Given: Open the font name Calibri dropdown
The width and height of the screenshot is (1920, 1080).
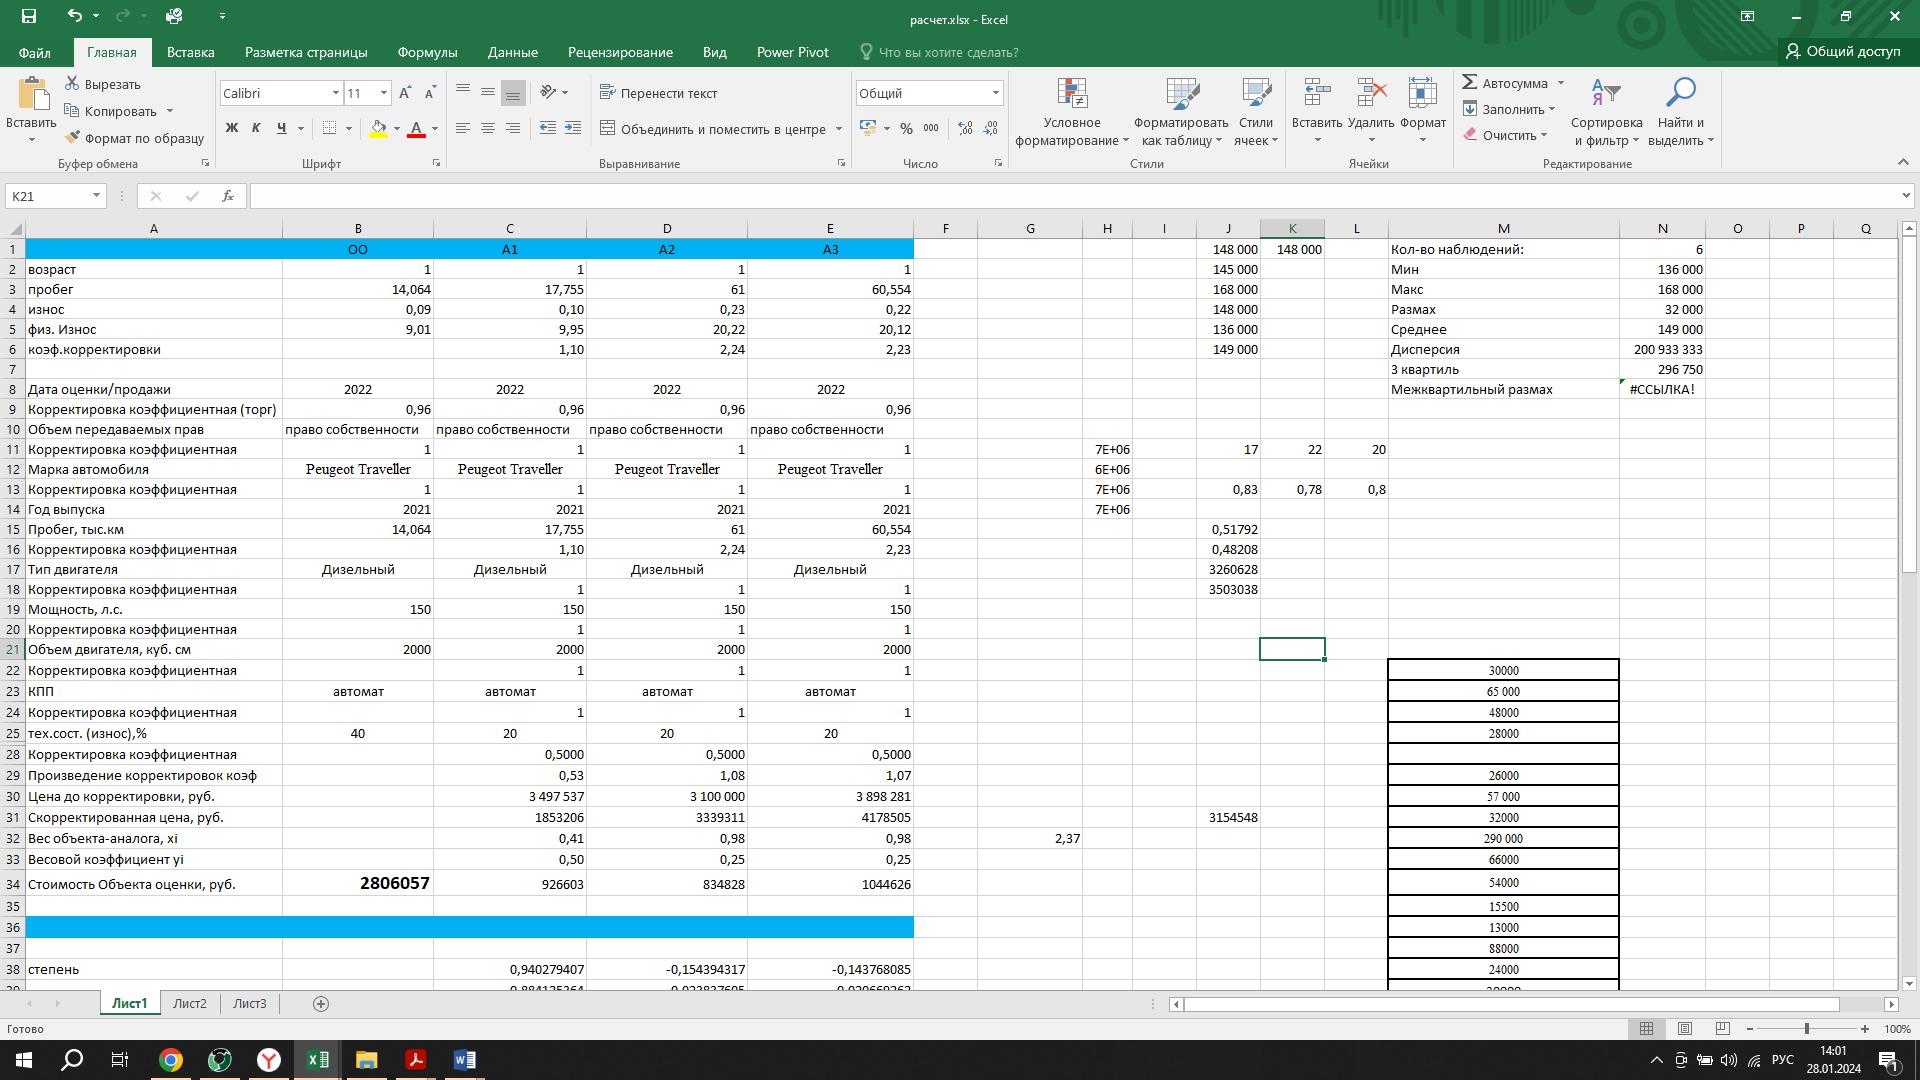Looking at the screenshot, I should [336, 93].
